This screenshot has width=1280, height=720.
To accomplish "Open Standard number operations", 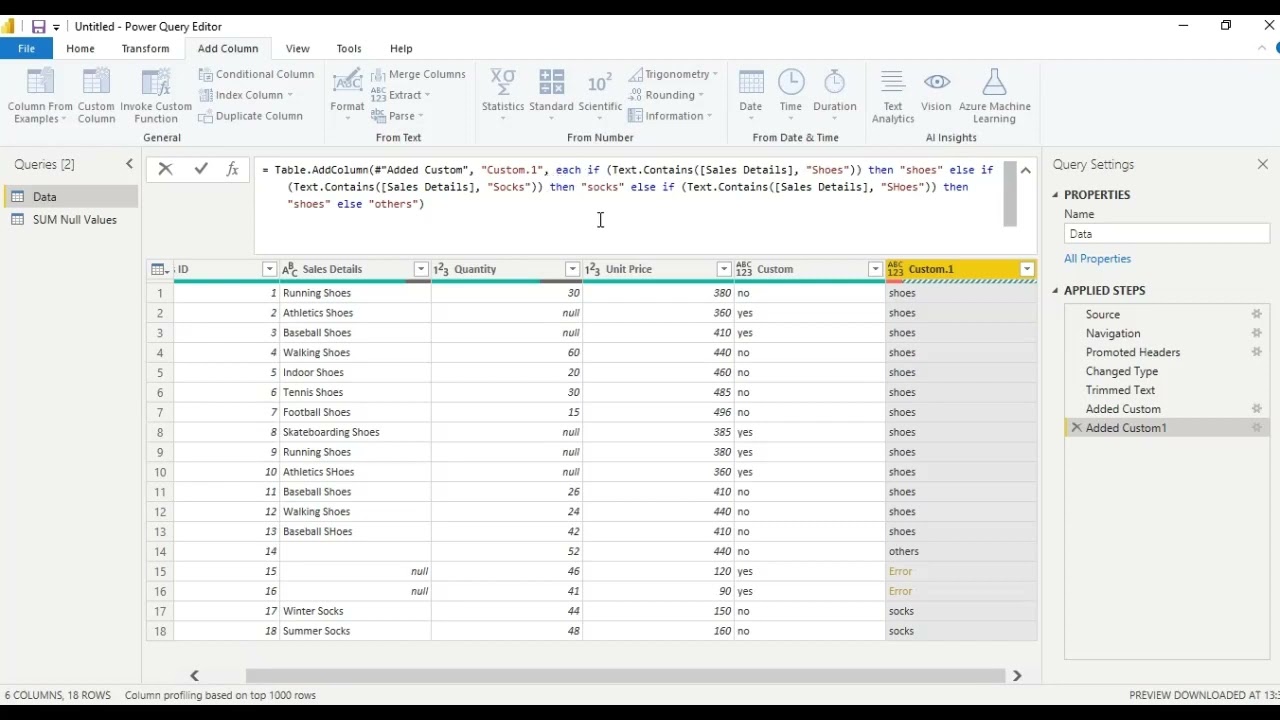I will pos(551,96).
